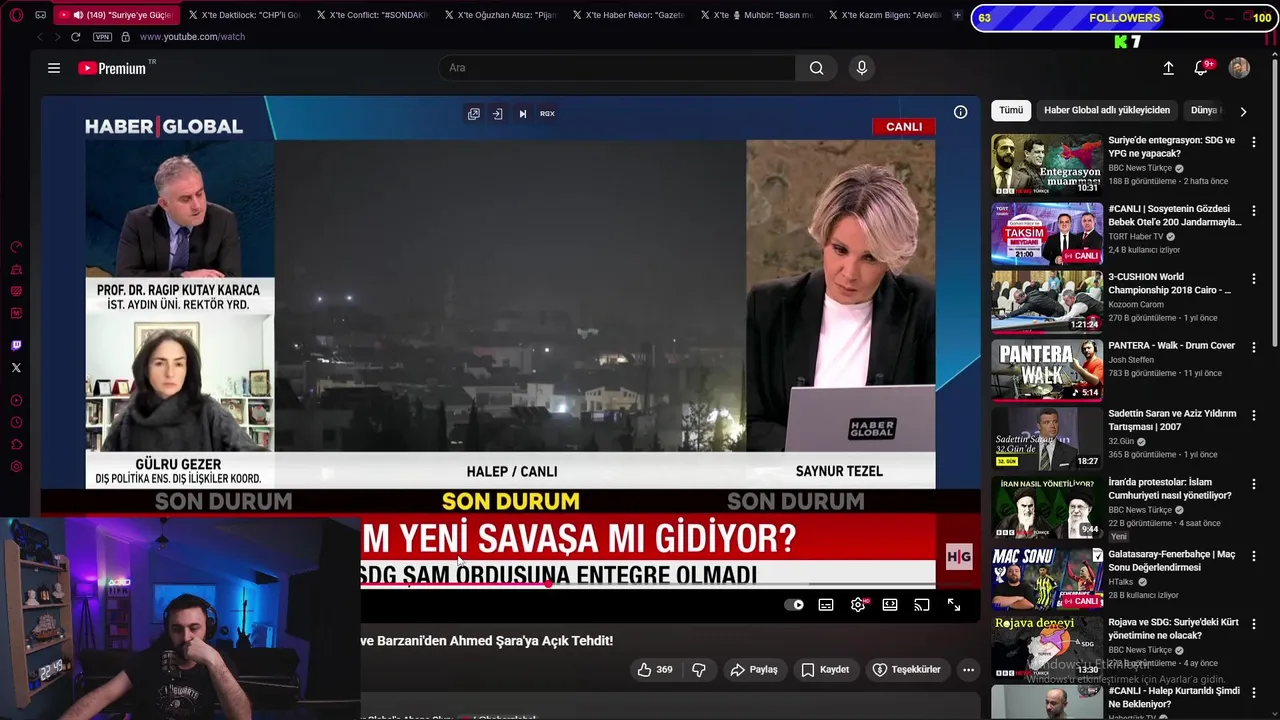Open sidebar Extensions cube icon

click(x=16, y=445)
